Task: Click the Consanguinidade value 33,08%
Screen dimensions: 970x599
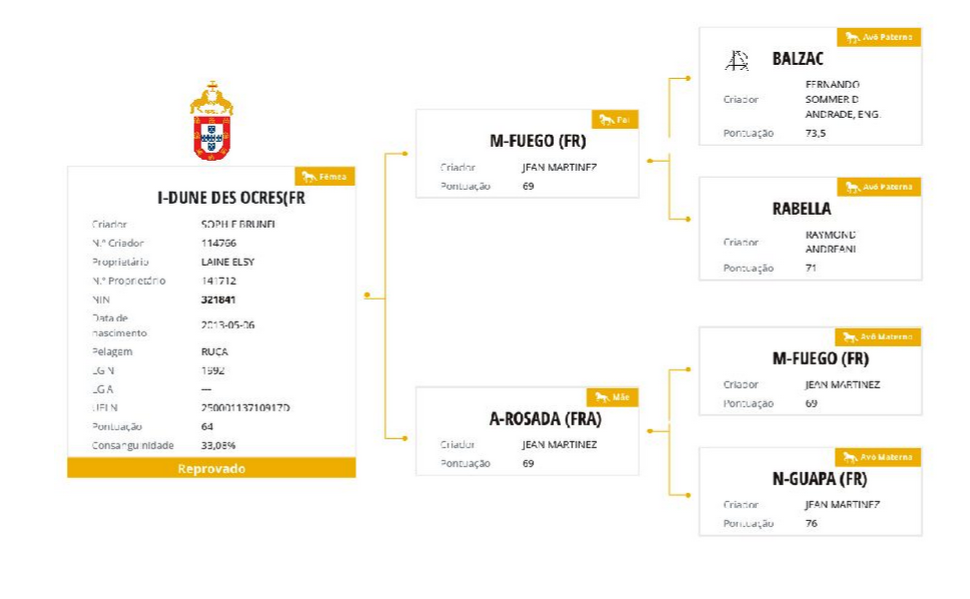Action: pyautogui.click(x=218, y=446)
